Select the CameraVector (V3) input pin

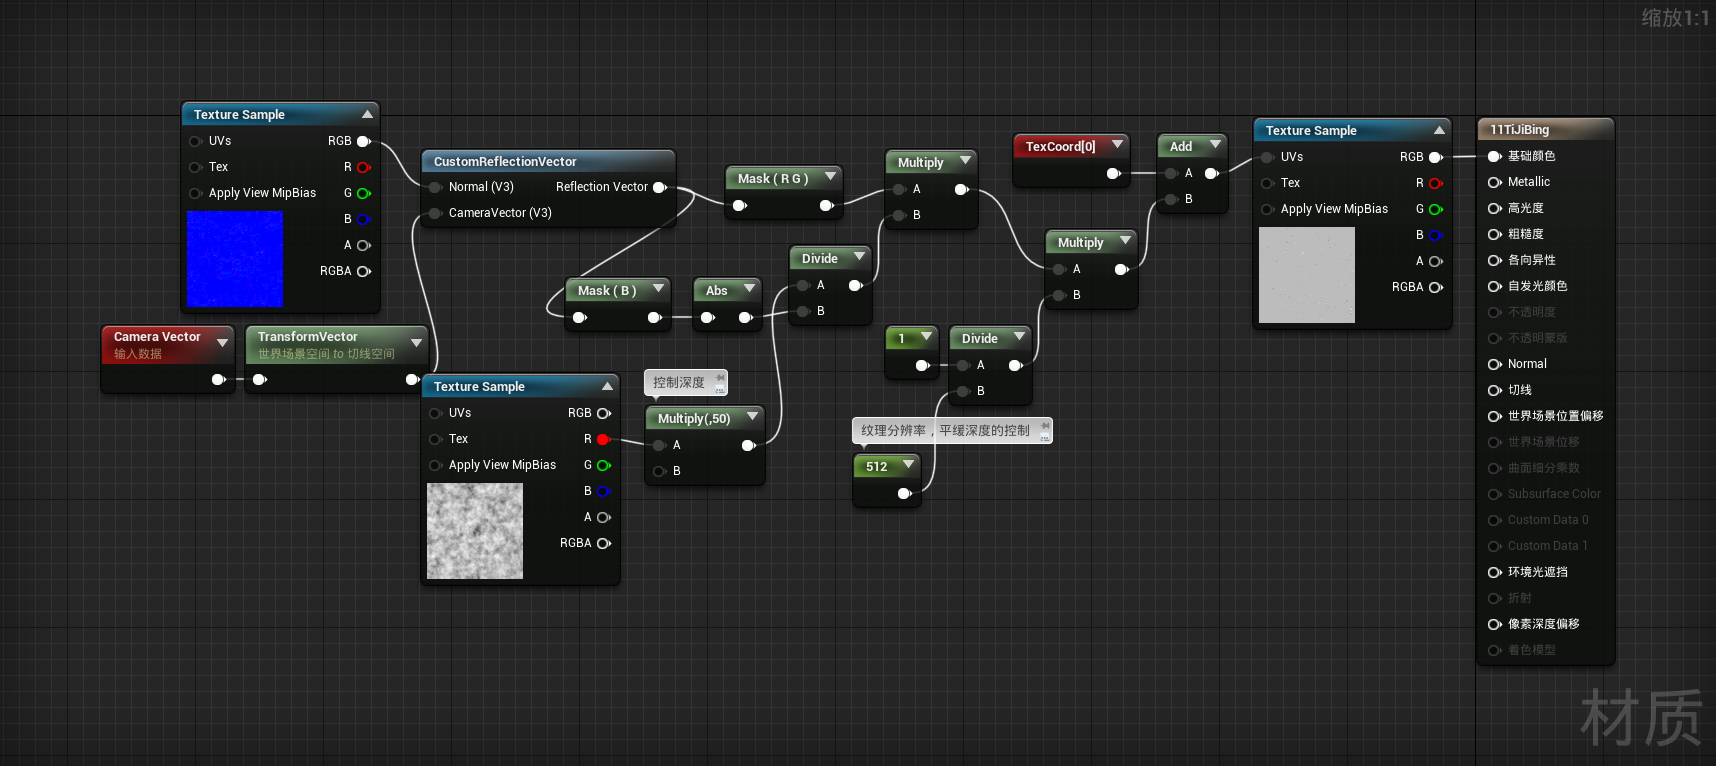coord(435,213)
